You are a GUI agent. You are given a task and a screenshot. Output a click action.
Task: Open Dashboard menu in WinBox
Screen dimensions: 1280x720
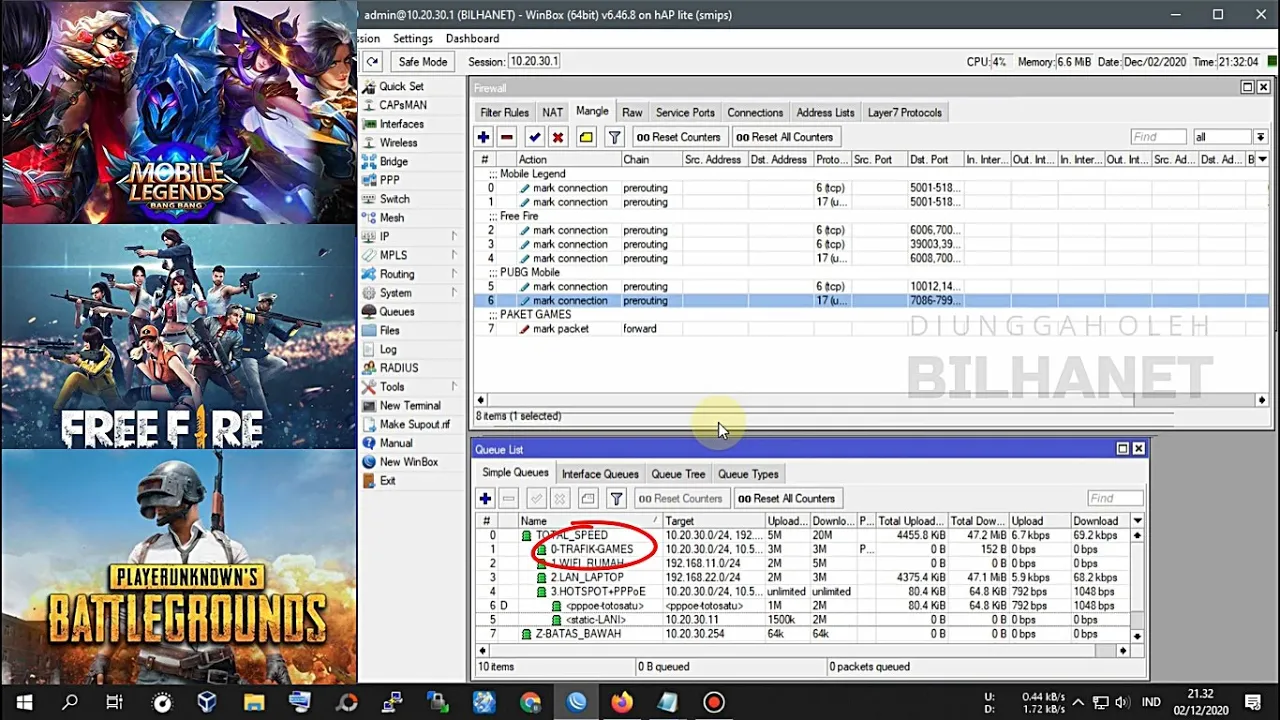472,38
